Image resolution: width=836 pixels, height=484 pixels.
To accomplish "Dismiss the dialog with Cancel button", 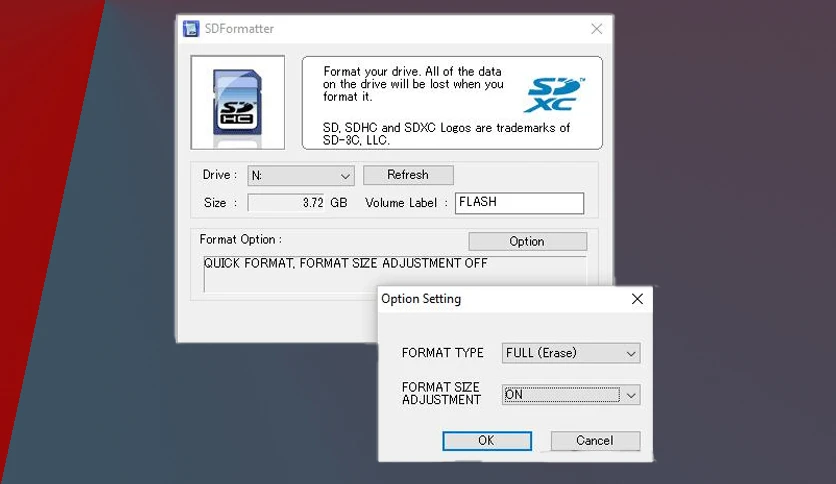I will (595, 441).
